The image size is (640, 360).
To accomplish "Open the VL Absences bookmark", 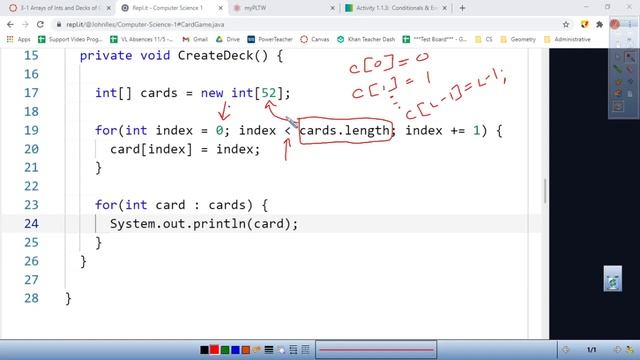I will pyautogui.click(x=142, y=39).
